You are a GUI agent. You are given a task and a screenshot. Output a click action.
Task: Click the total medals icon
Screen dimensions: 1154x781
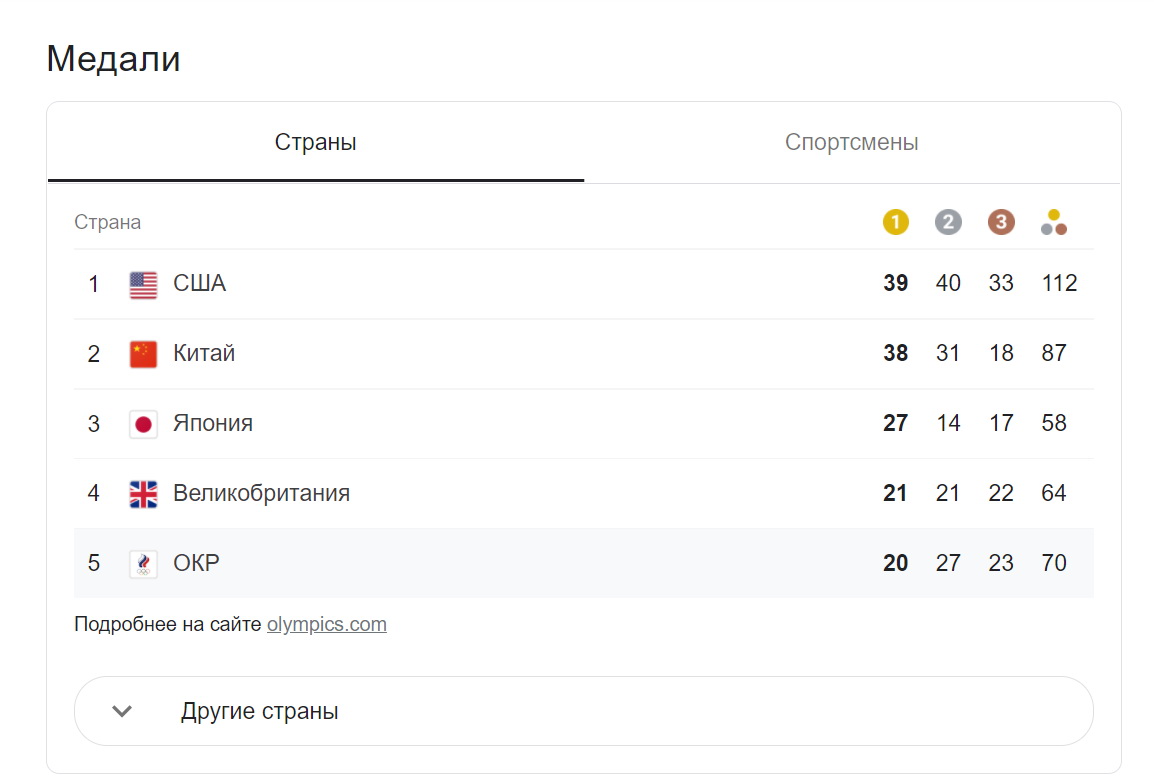pos(1054,222)
